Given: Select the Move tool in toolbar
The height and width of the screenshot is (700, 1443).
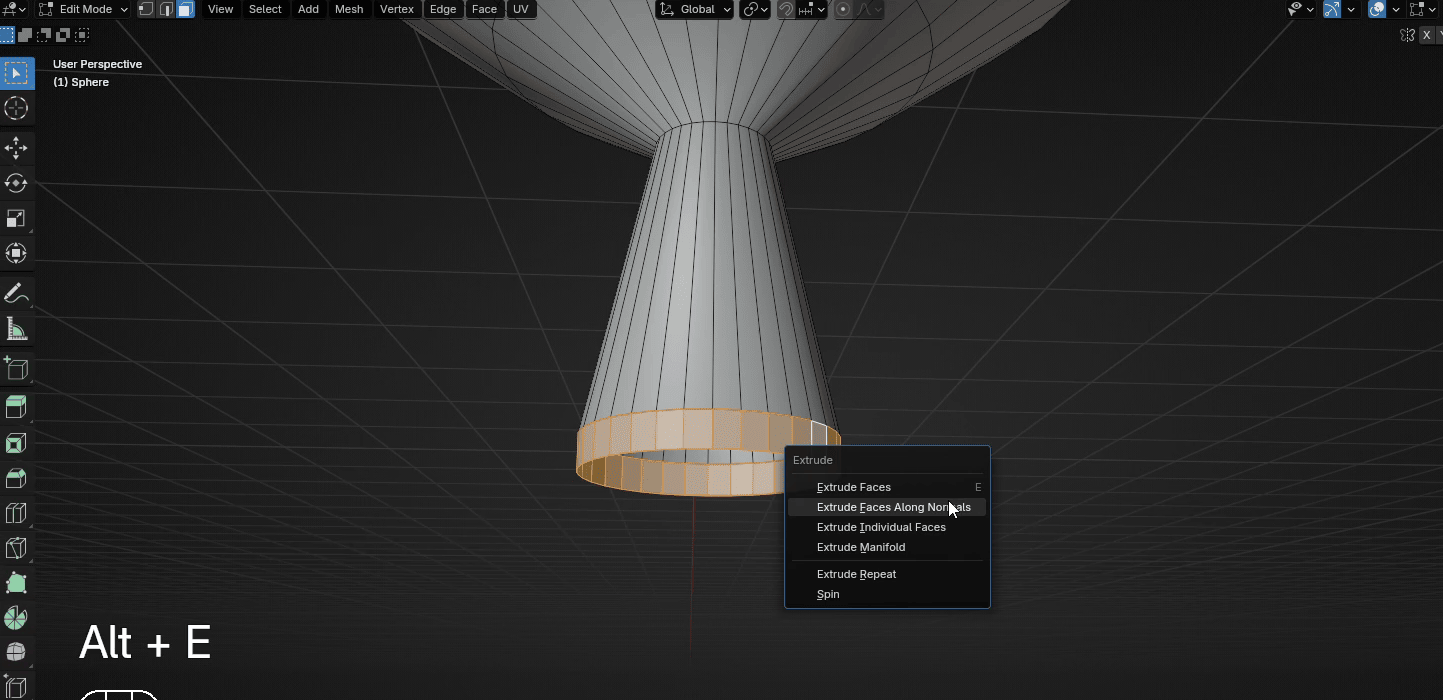Looking at the screenshot, I should click(16, 148).
